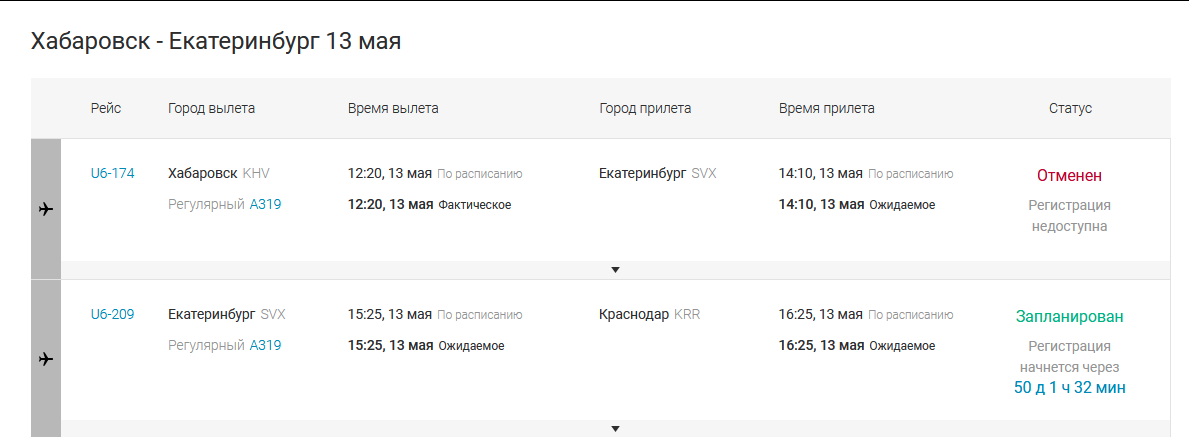Click Хабаровск KHV departure city

(x=218, y=173)
